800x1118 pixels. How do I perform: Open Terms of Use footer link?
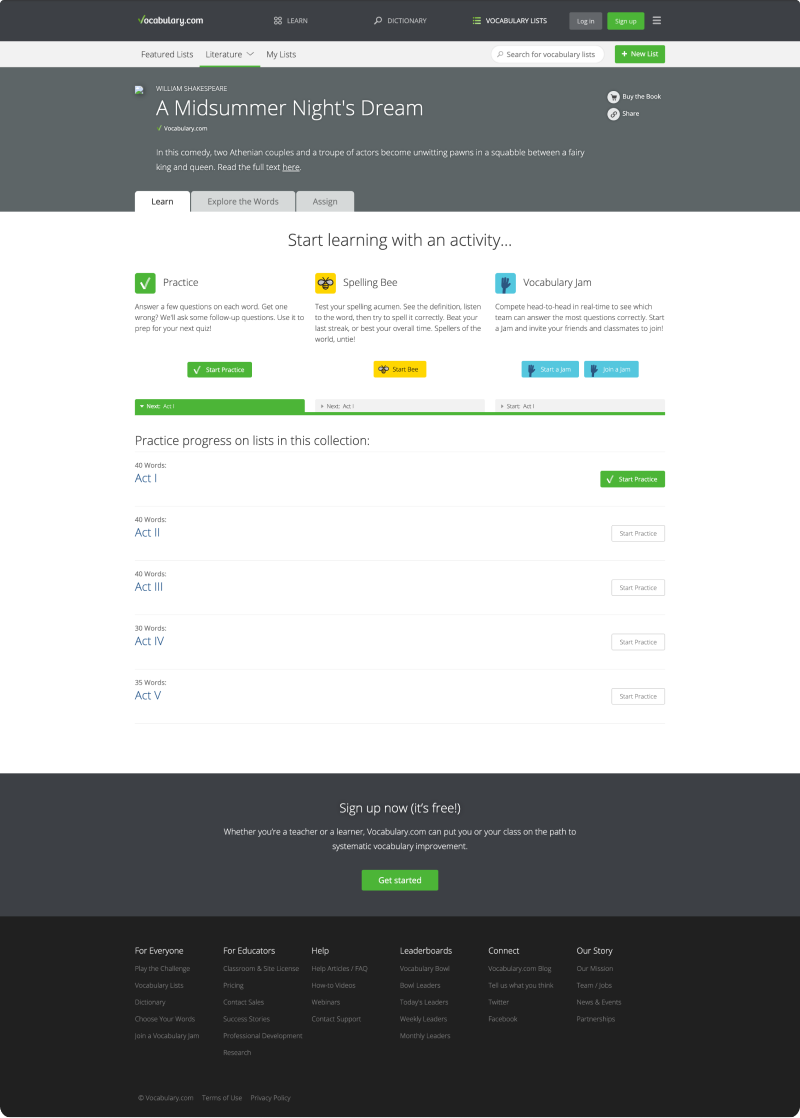tap(222, 1098)
